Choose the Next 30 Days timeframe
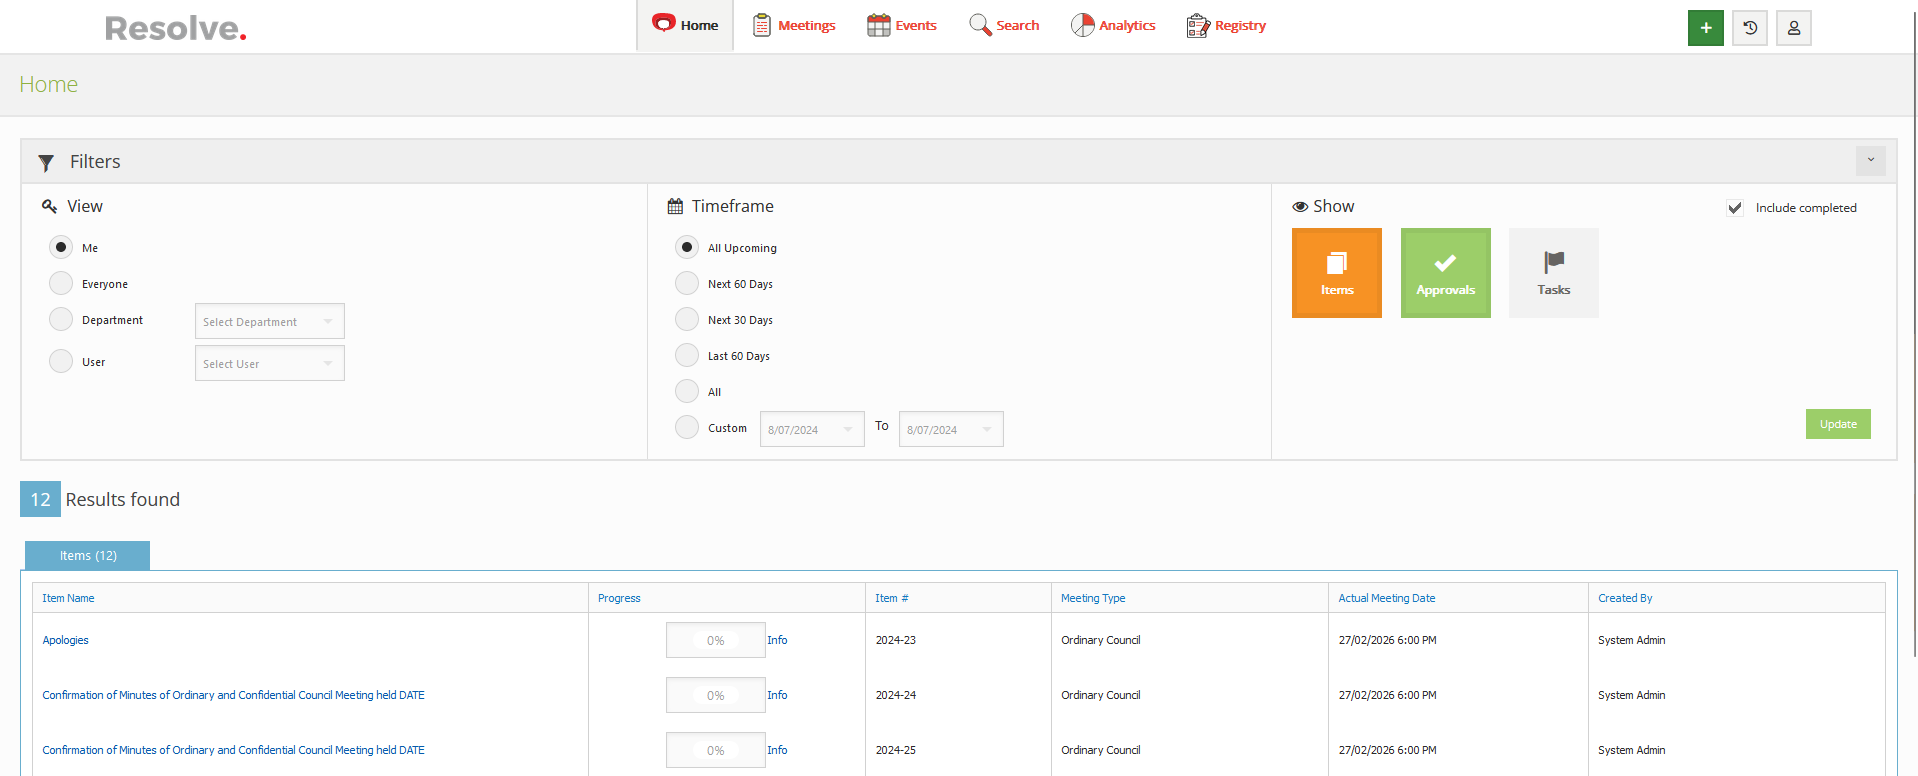 (x=687, y=320)
